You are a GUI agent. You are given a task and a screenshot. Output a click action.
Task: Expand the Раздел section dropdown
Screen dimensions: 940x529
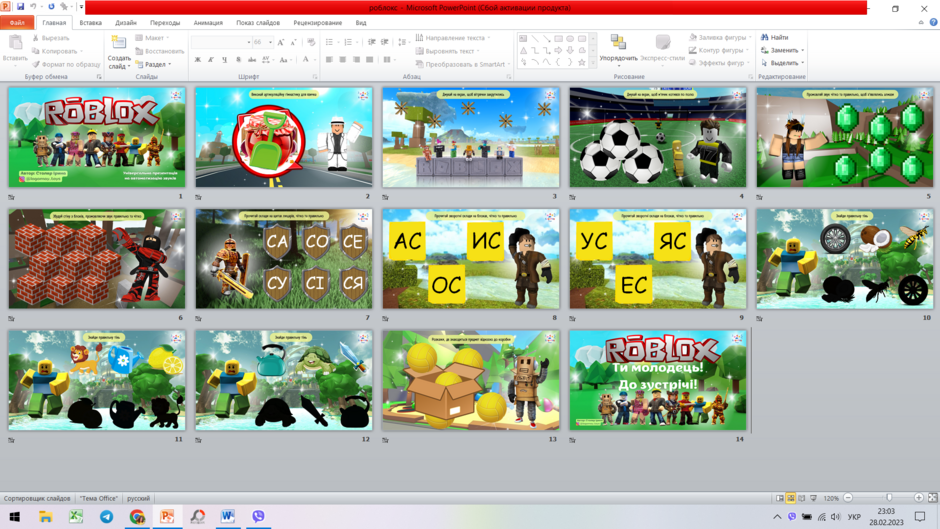pos(154,64)
